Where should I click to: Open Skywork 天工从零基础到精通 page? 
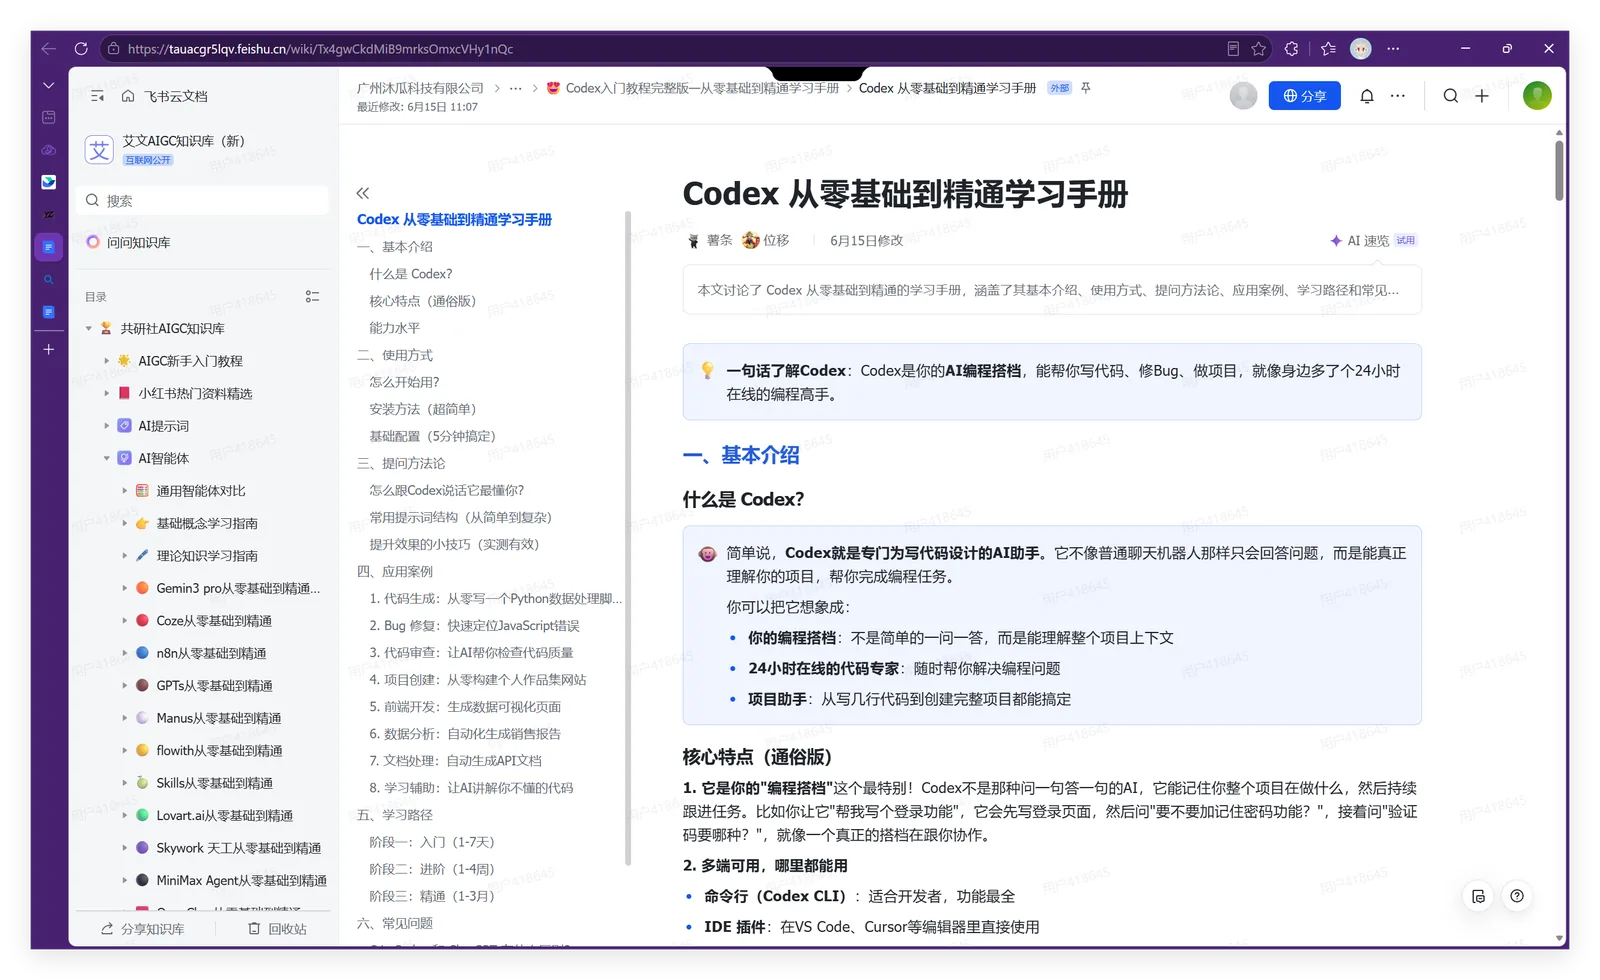[x=238, y=848]
